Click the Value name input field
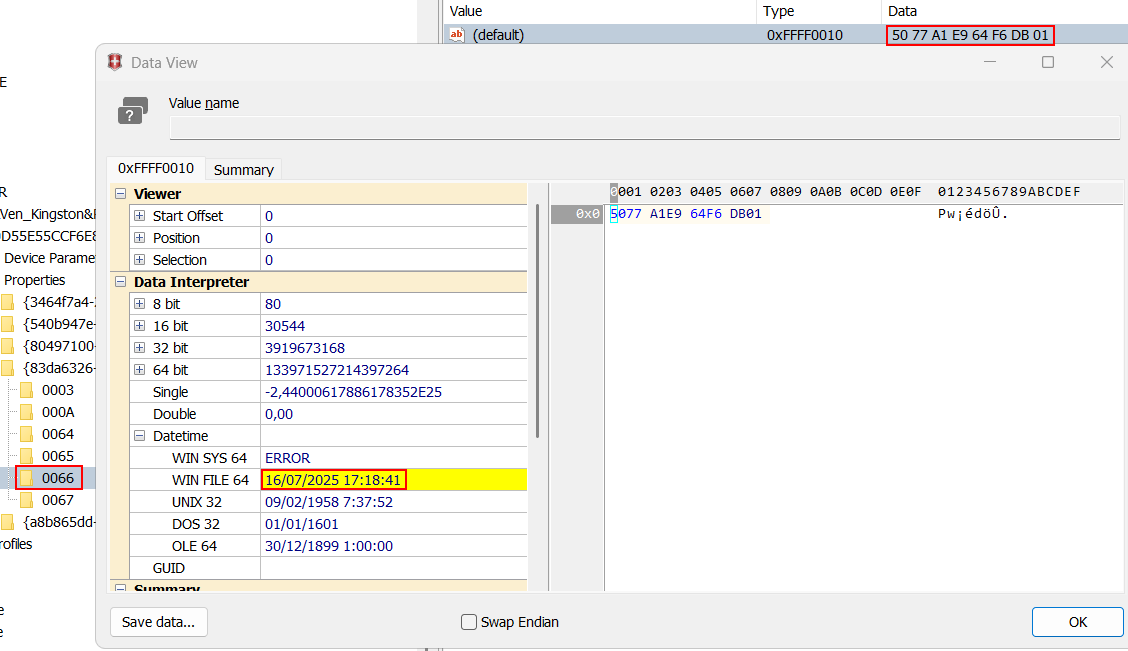 (644, 128)
